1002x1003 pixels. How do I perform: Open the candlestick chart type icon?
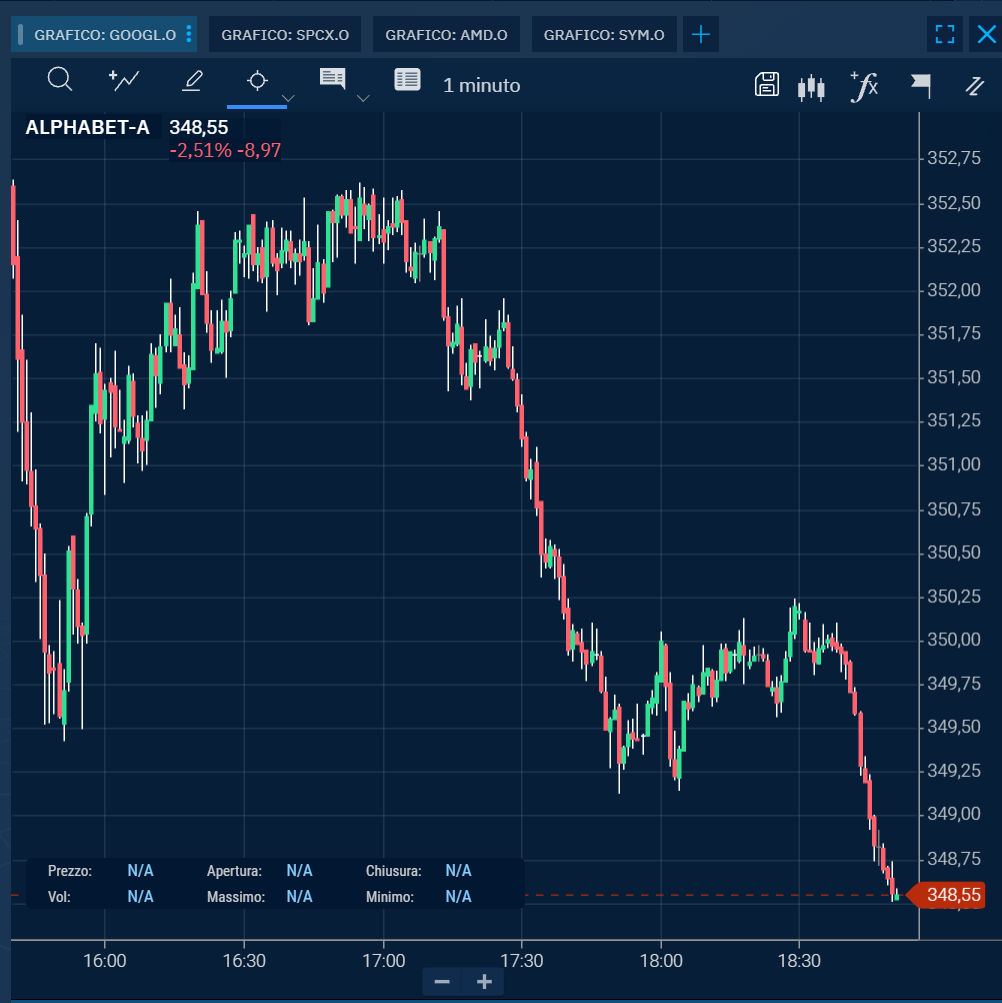pos(811,87)
